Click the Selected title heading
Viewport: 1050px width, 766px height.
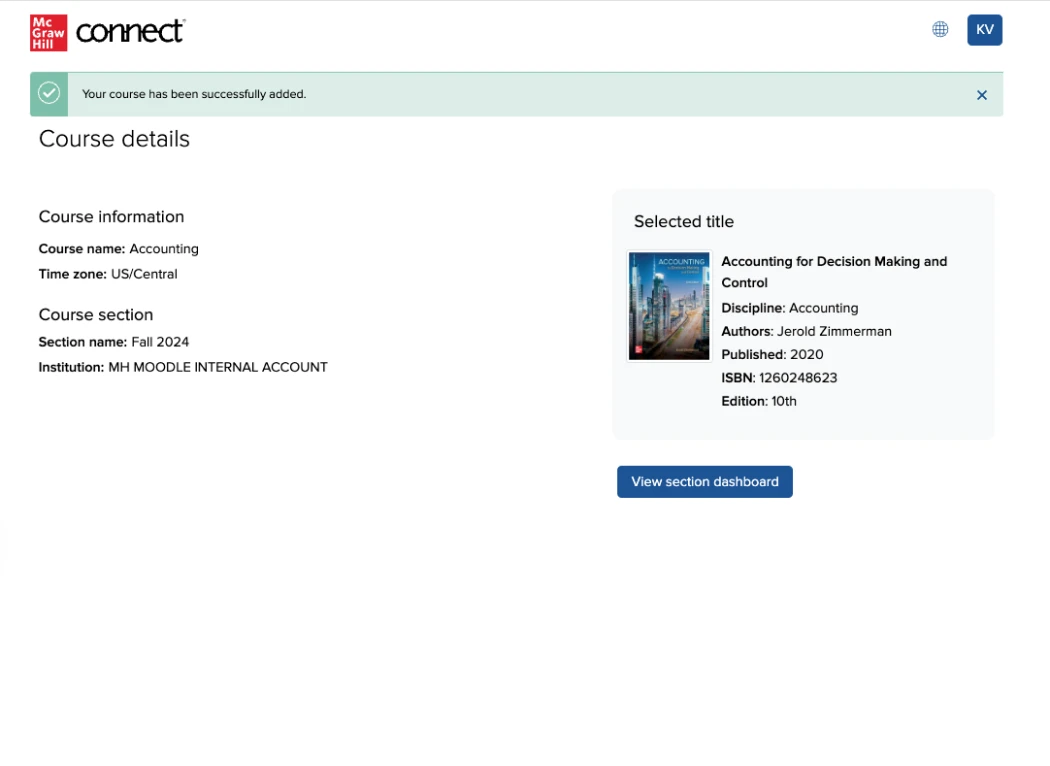[684, 221]
